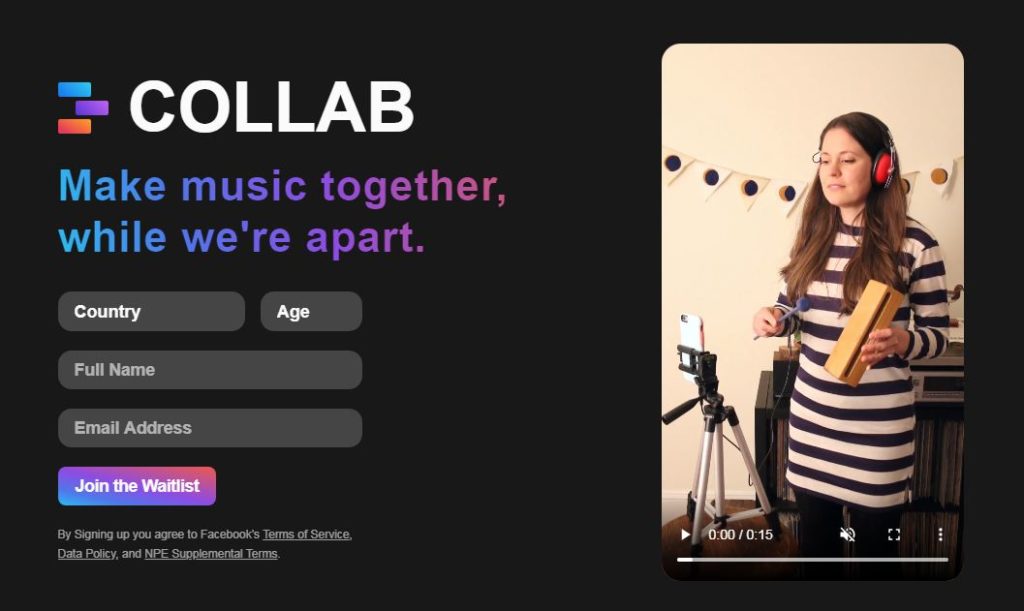Unmute the video using the speaker icon
The width and height of the screenshot is (1024, 611).
[847, 535]
